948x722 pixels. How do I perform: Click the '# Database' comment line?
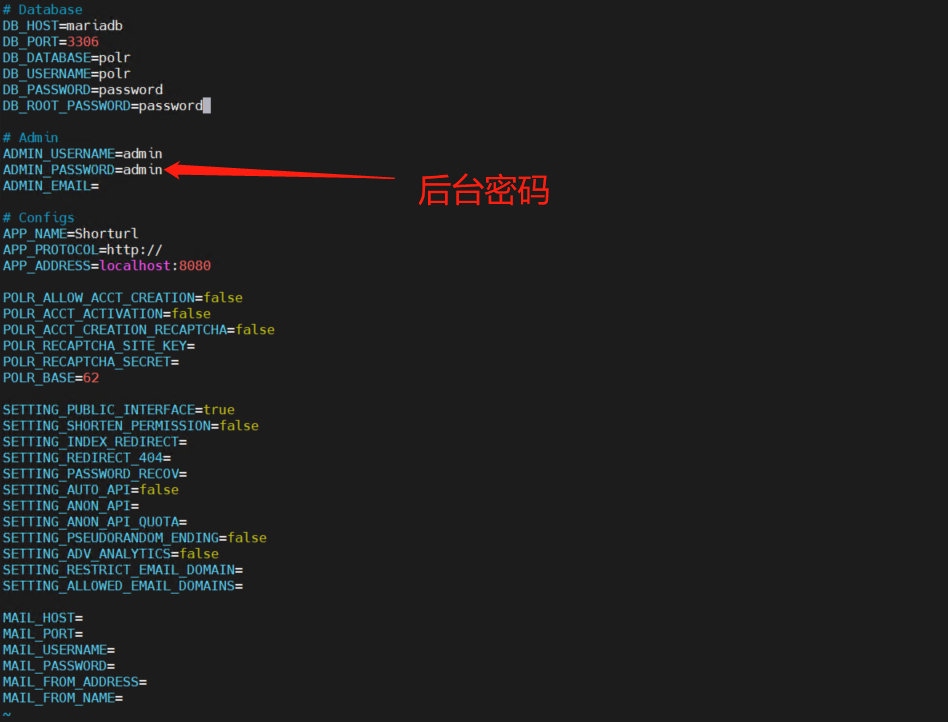pos(42,10)
